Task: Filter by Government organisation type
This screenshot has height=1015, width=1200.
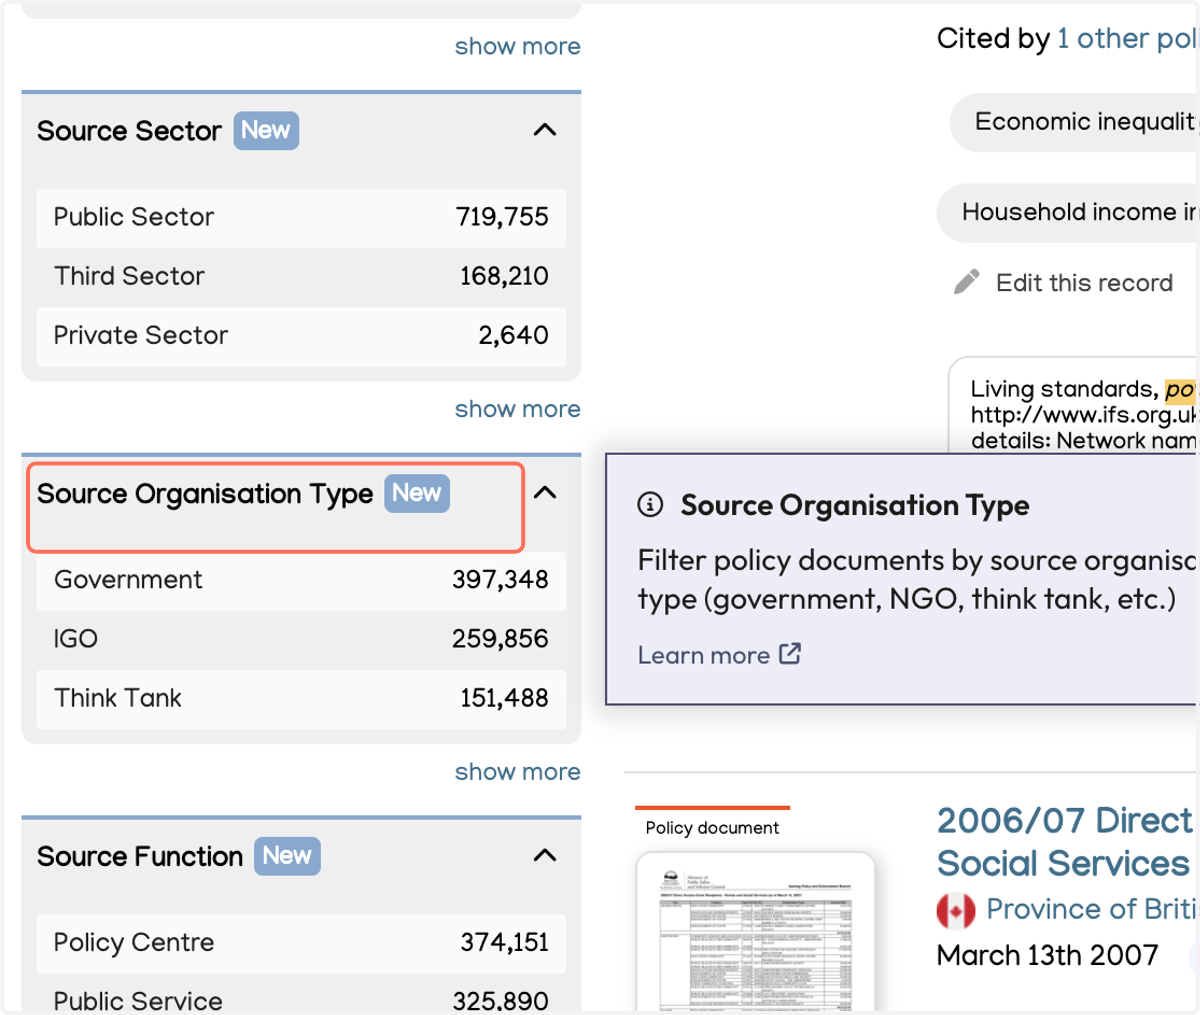Action: coord(301,580)
